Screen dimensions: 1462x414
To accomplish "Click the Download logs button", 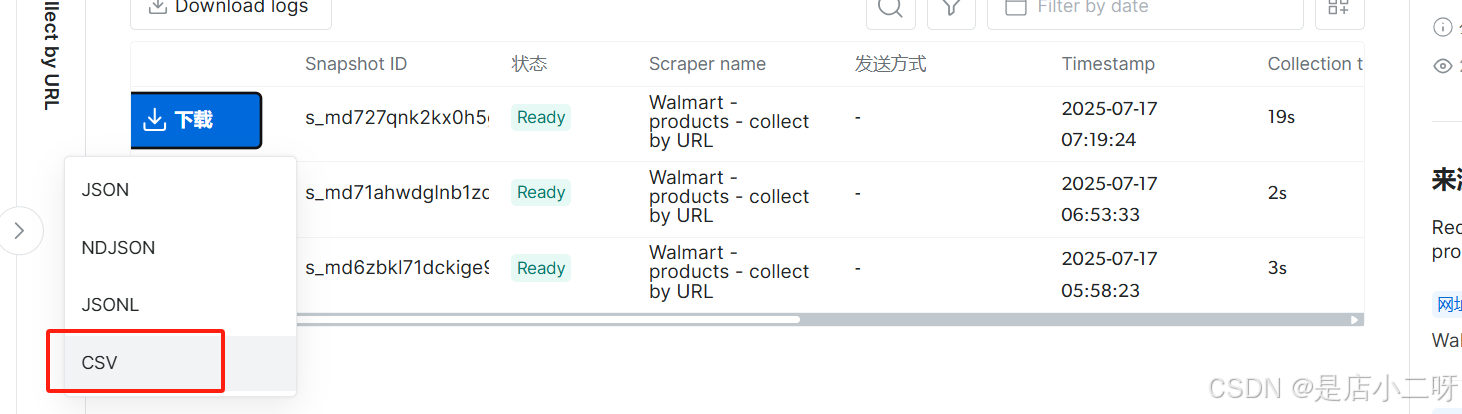I will pyautogui.click(x=230, y=8).
